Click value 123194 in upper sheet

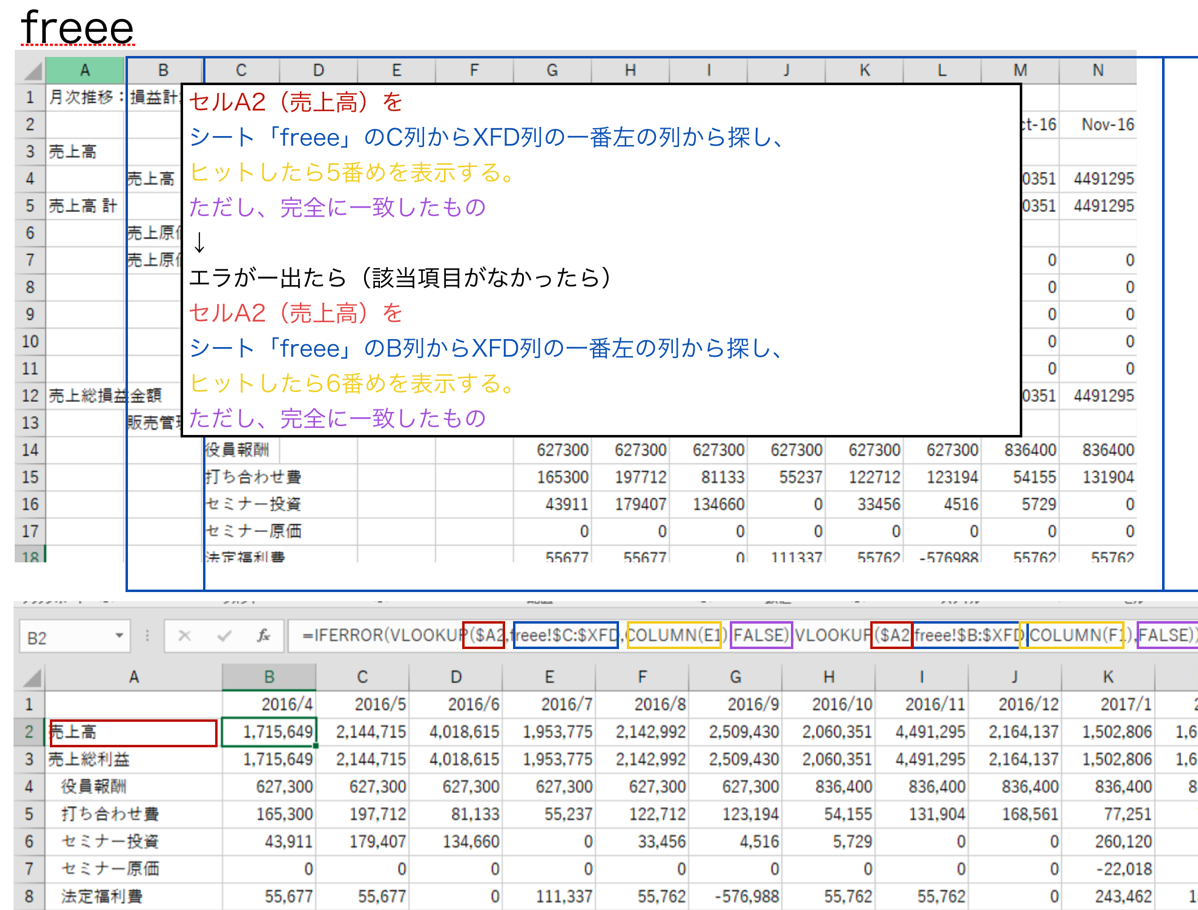(942, 478)
